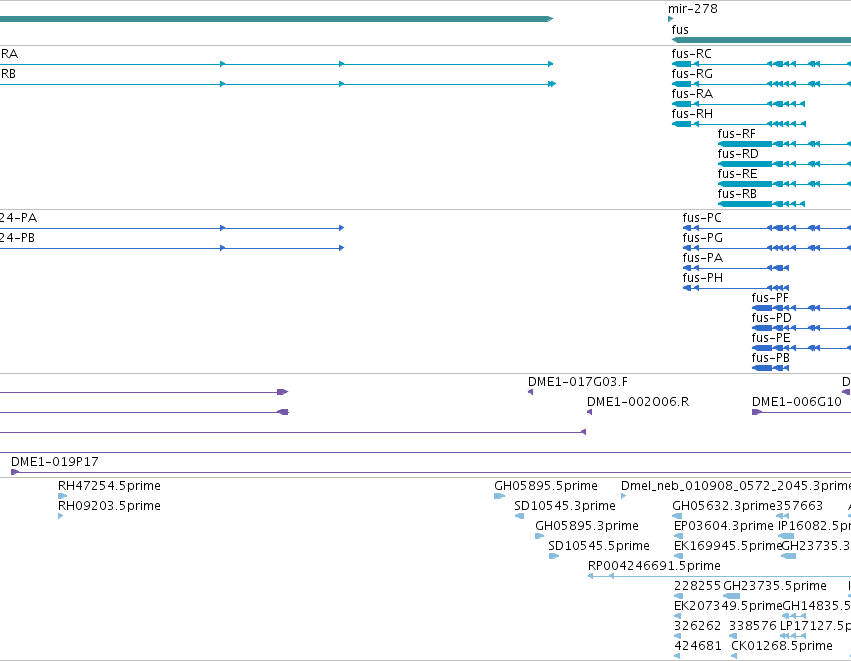The width and height of the screenshot is (851, 661).
Task: Click the EP03604.3prime EST label
Action: [723, 526]
